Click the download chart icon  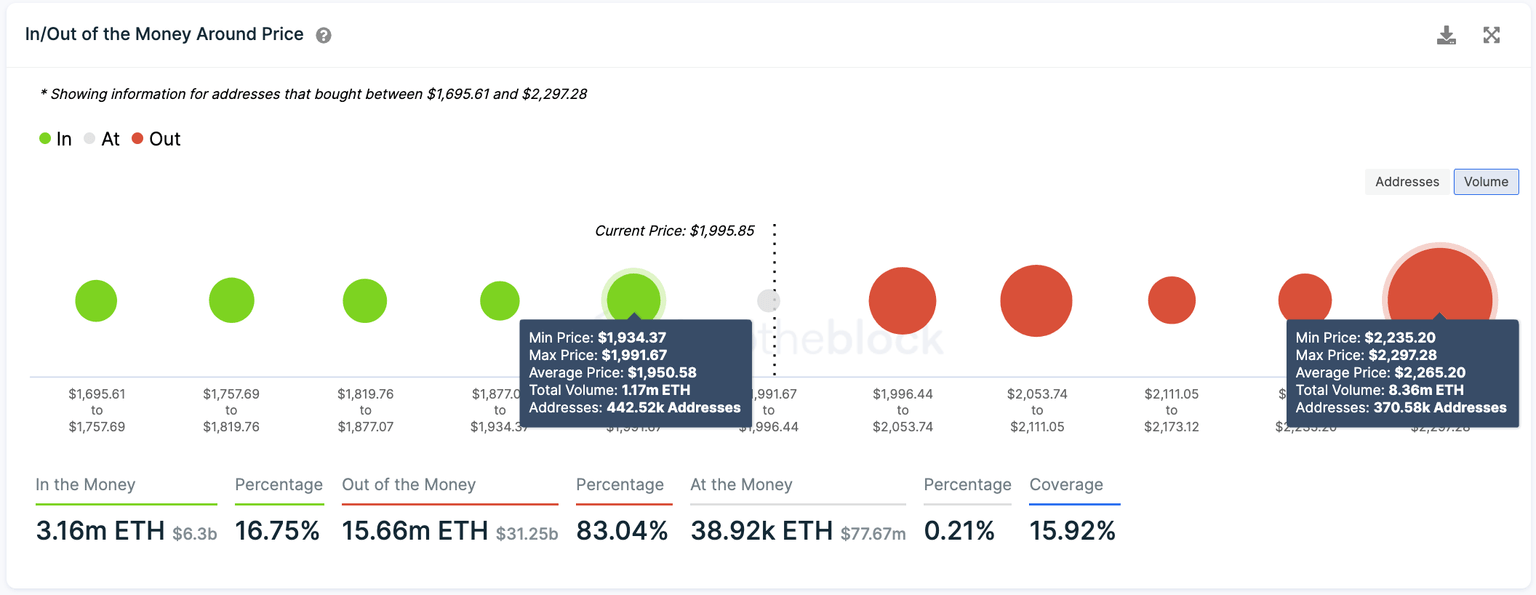[x=1446, y=34]
